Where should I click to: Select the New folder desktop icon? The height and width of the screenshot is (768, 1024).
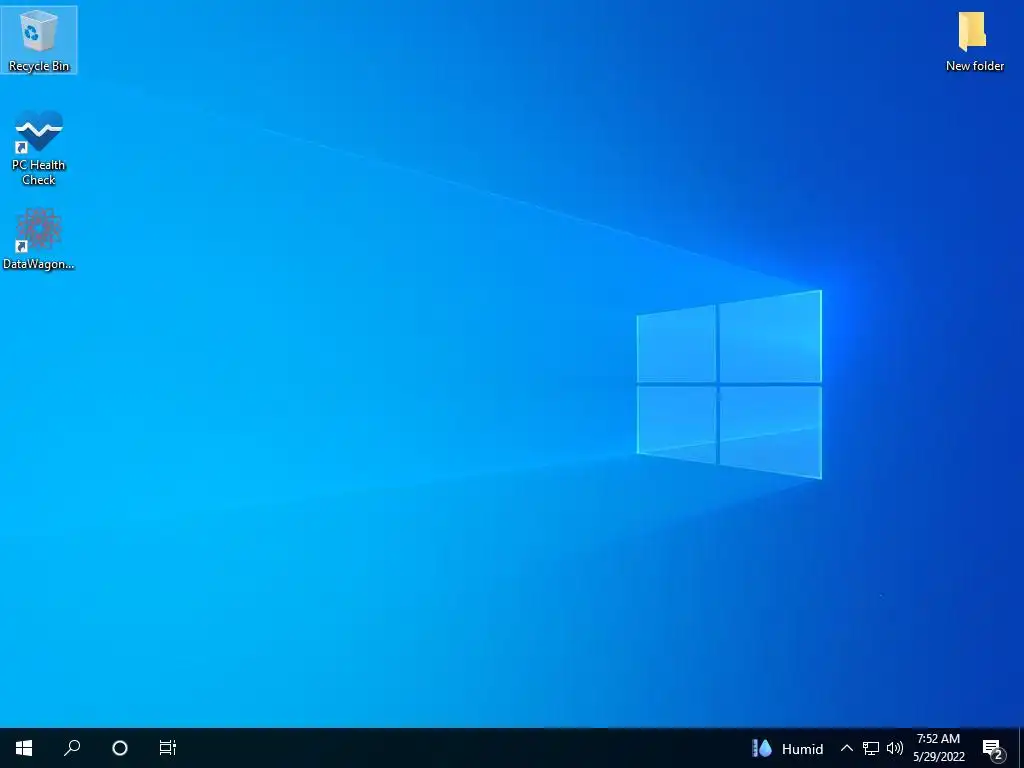click(974, 41)
